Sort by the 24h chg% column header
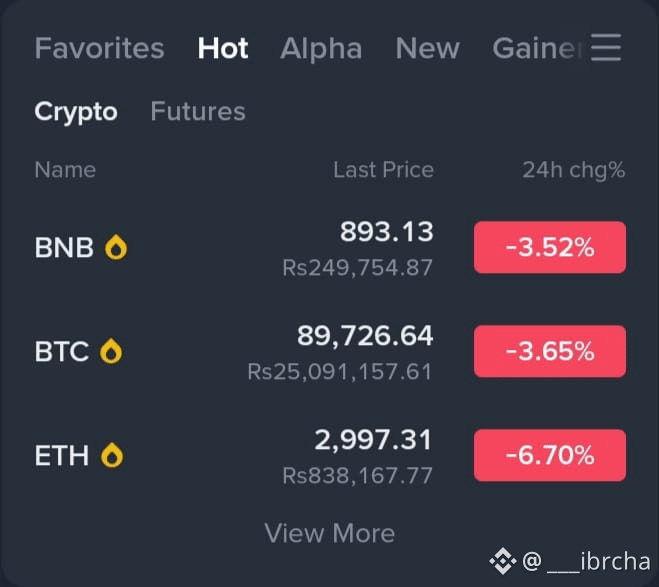The image size is (659, 587). (574, 170)
